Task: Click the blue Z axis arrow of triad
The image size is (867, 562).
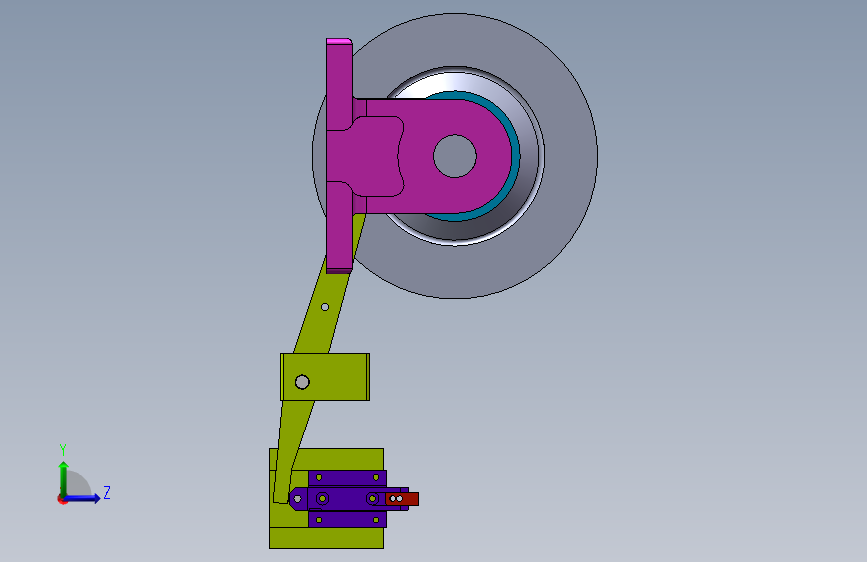Action: 84,498
